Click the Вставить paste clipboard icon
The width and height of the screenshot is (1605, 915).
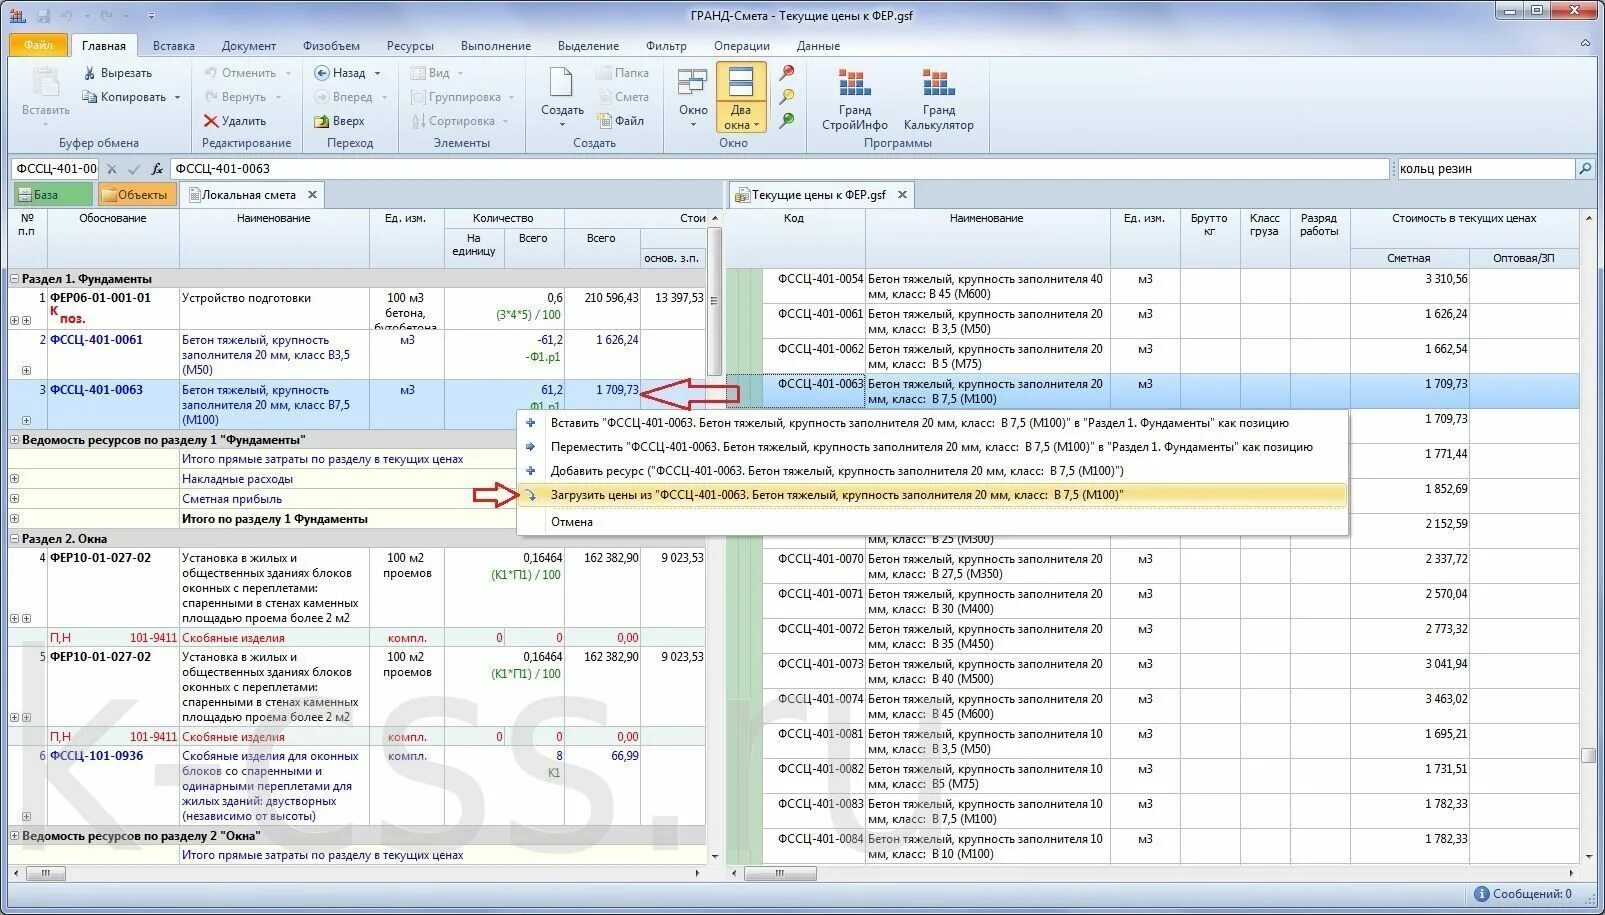click(x=45, y=82)
